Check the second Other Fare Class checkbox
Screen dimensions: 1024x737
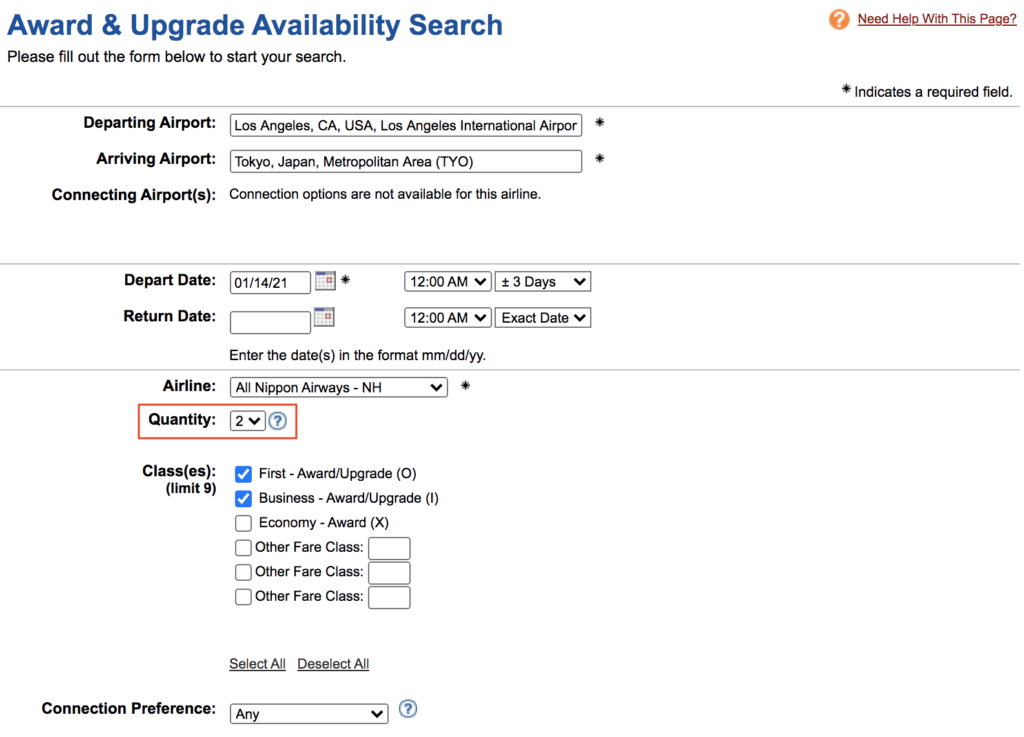click(x=243, y=572)
